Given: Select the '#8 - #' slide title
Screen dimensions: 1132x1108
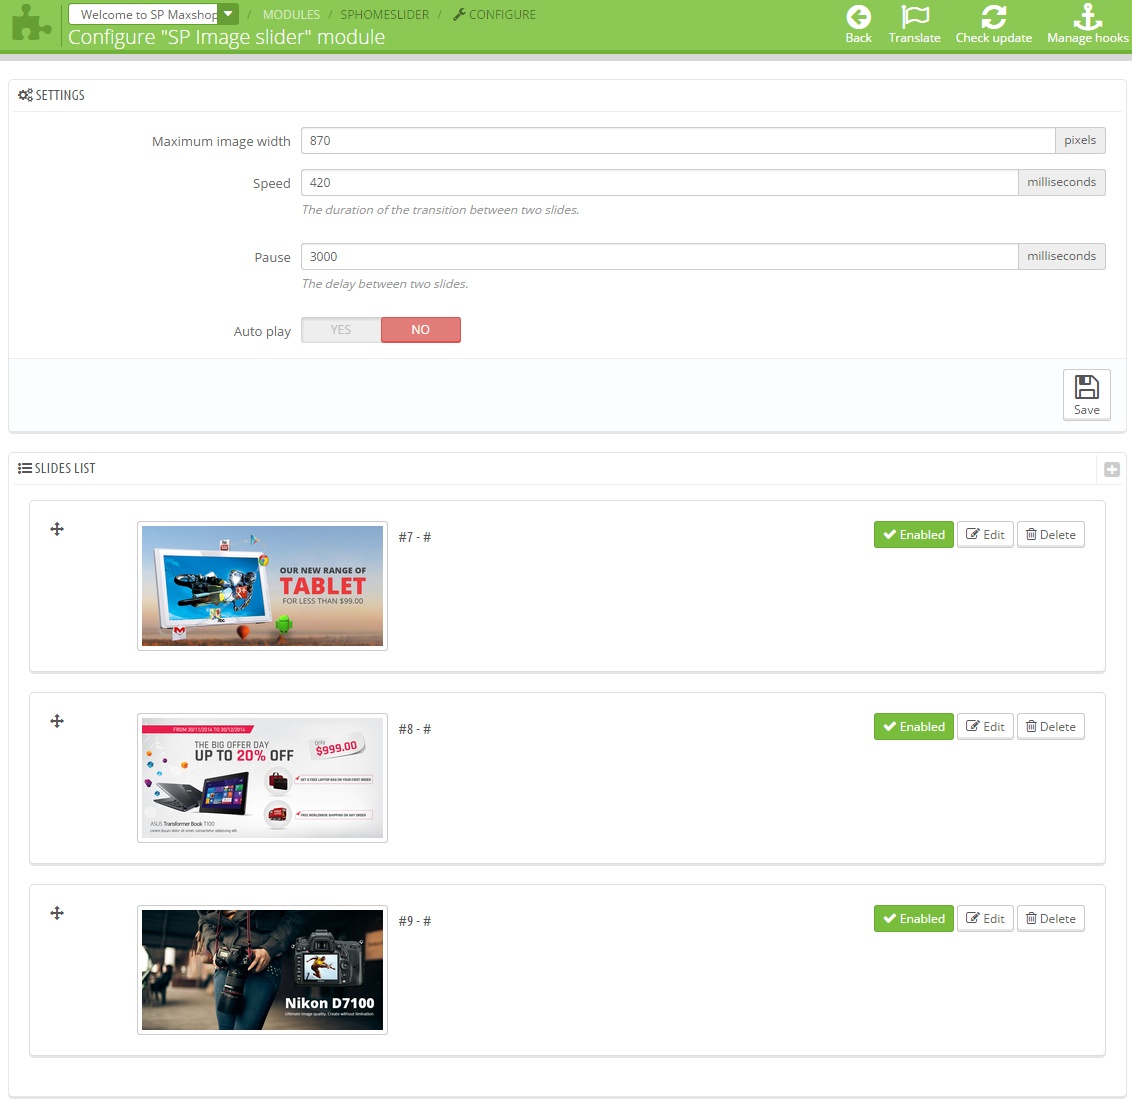Looking at the screenshot, I should pos(414,729).
